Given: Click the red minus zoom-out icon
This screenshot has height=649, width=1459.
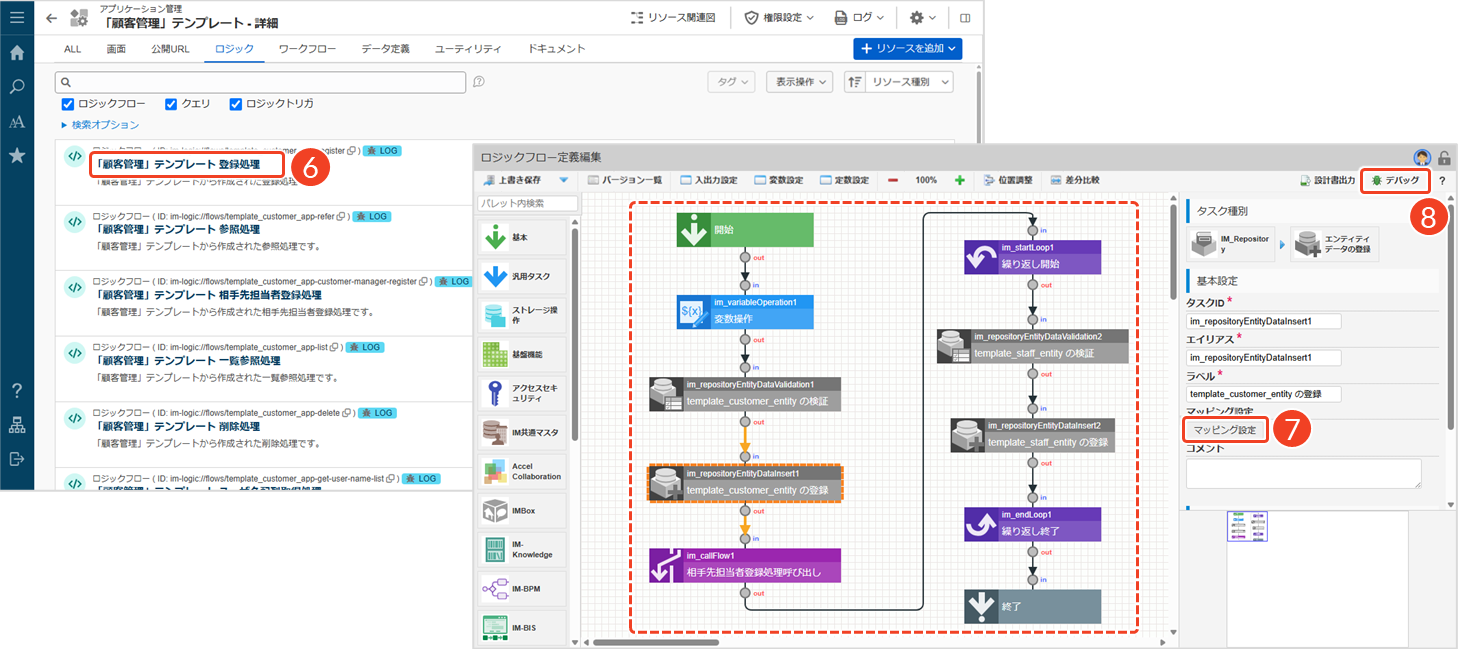Looking at the screenshot, I should [893, 180].
